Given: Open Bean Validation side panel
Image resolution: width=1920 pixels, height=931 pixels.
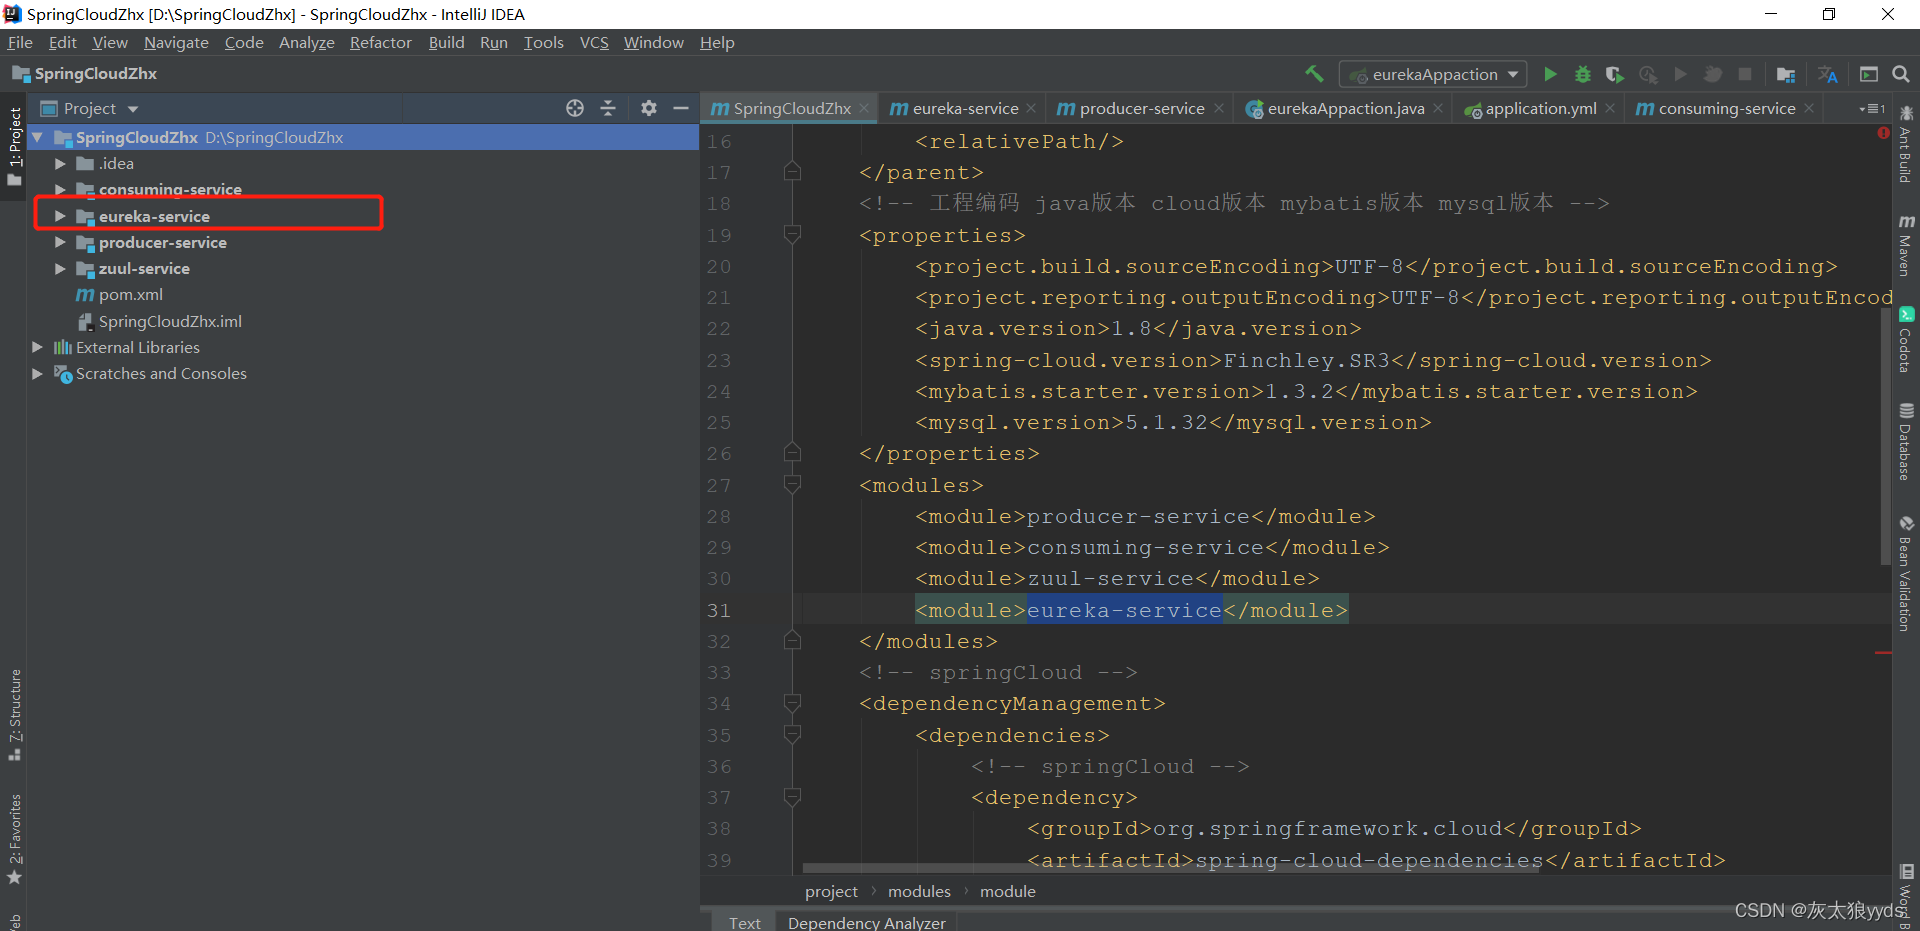Looking at the screenshot, I should [x=1906, y=573].
